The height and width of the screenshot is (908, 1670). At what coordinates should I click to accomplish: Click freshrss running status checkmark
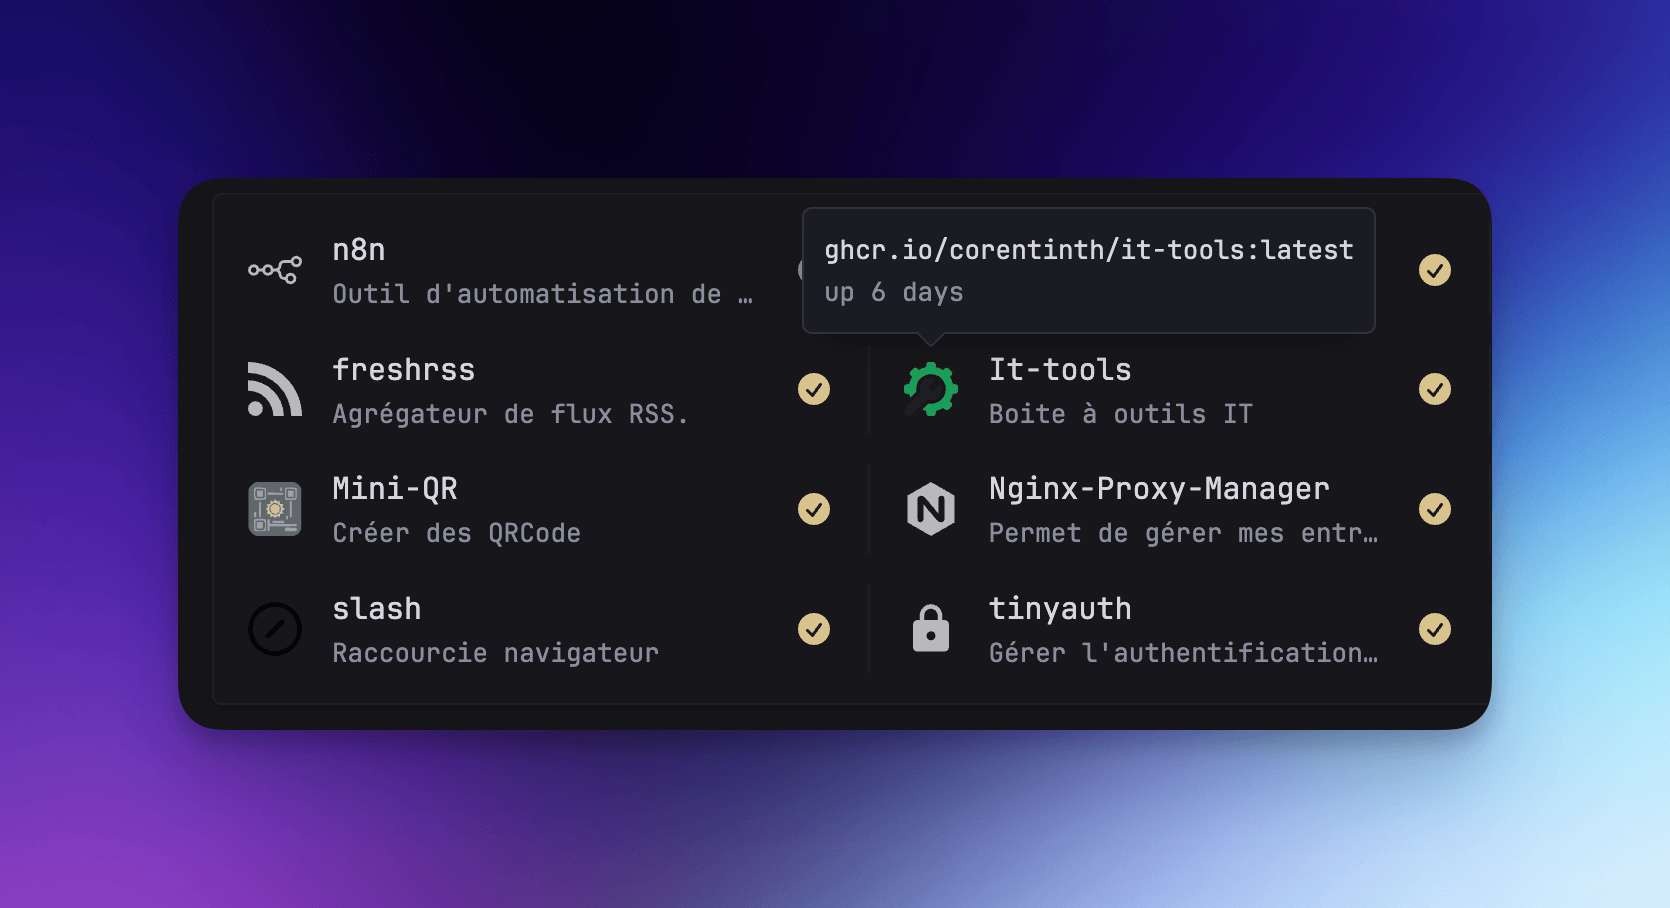(x=814, y=389)
